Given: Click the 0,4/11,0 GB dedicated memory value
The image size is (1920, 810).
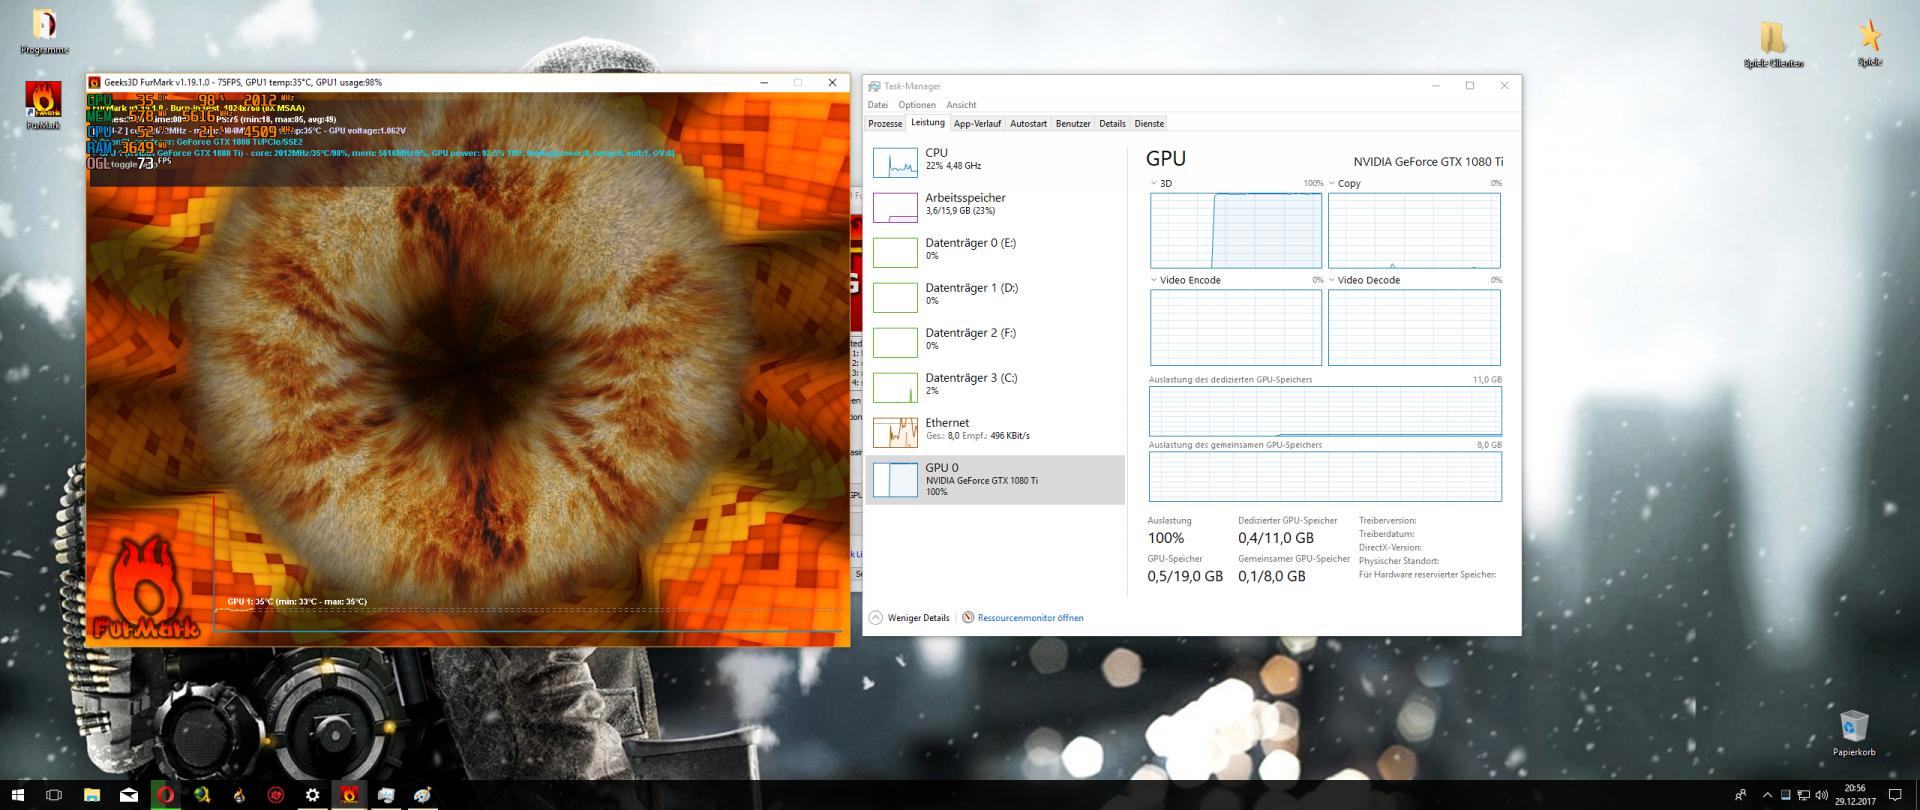Looking at the screenshot, I should point(1276,538).
